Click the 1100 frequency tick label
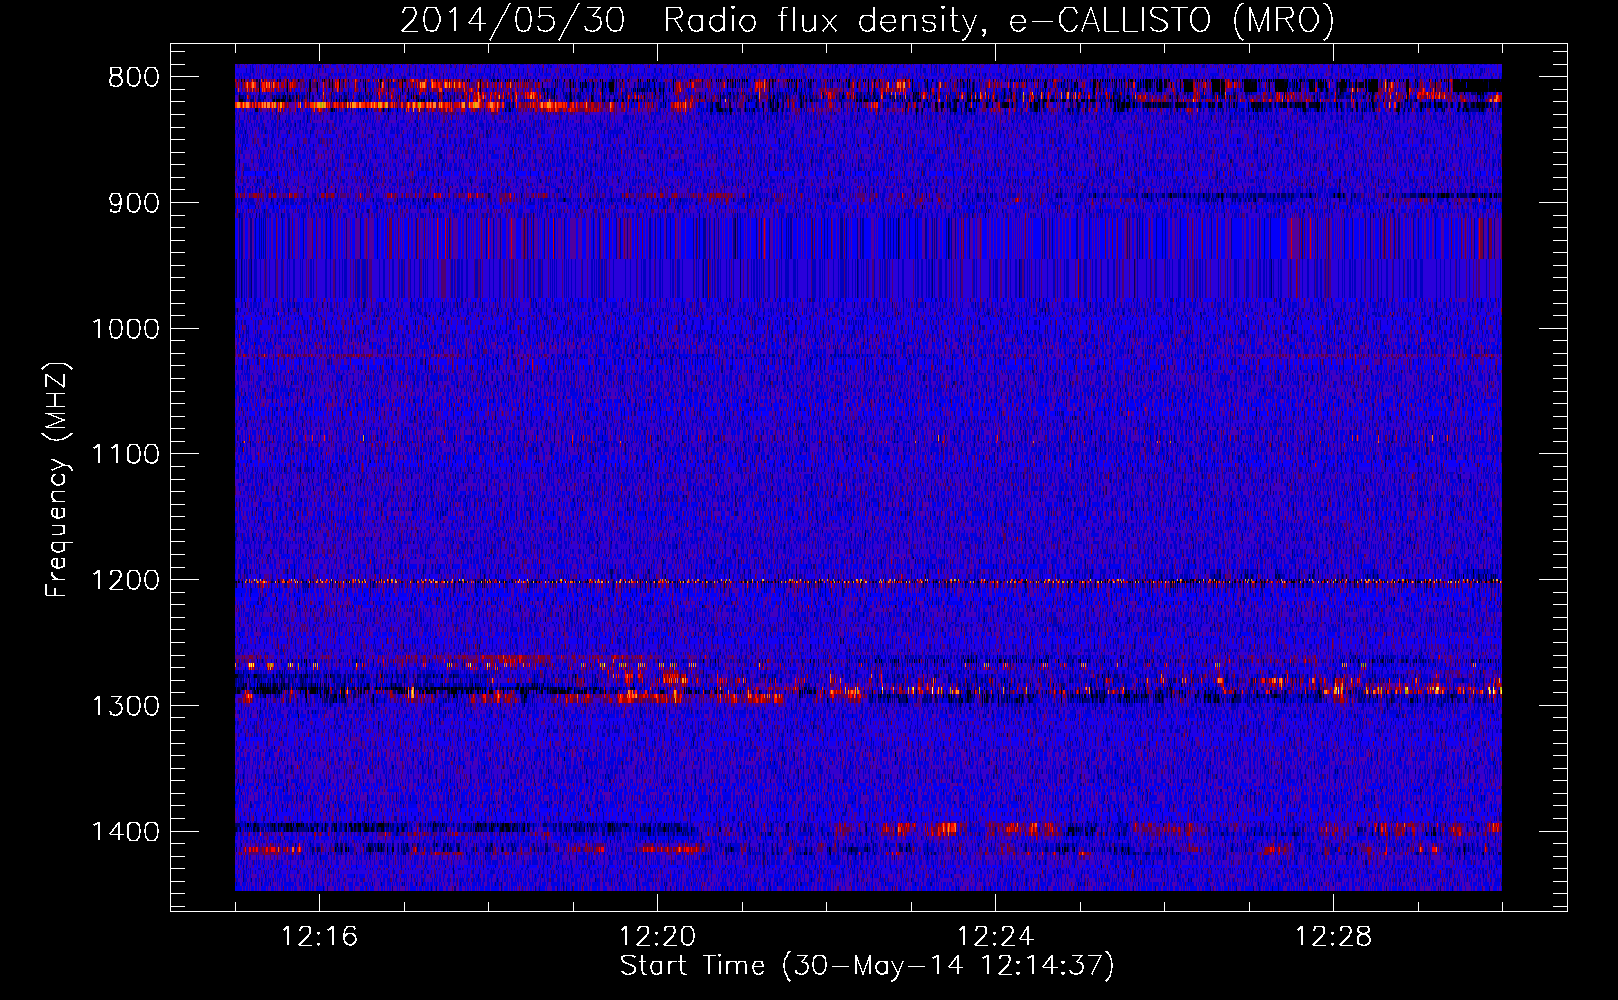Viewport: 1618px width, 1000px height. pyautogui.click(x=125, y=455)
